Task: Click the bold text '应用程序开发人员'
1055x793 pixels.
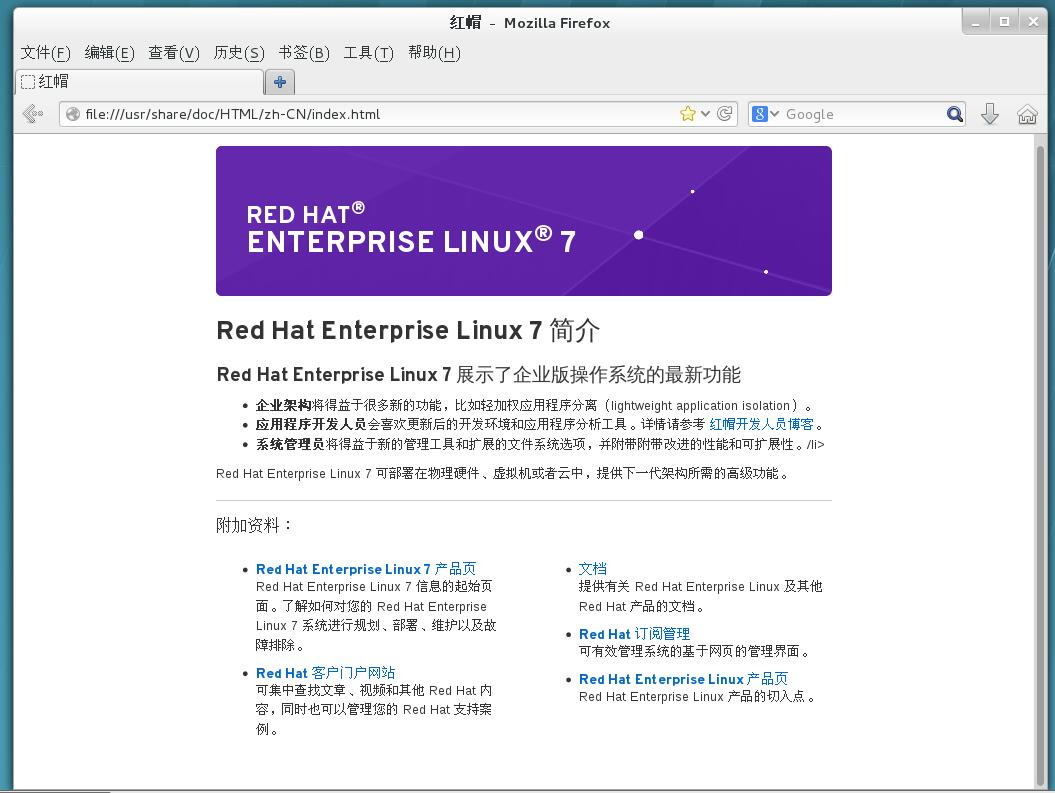Action: [x=311, y=424]
